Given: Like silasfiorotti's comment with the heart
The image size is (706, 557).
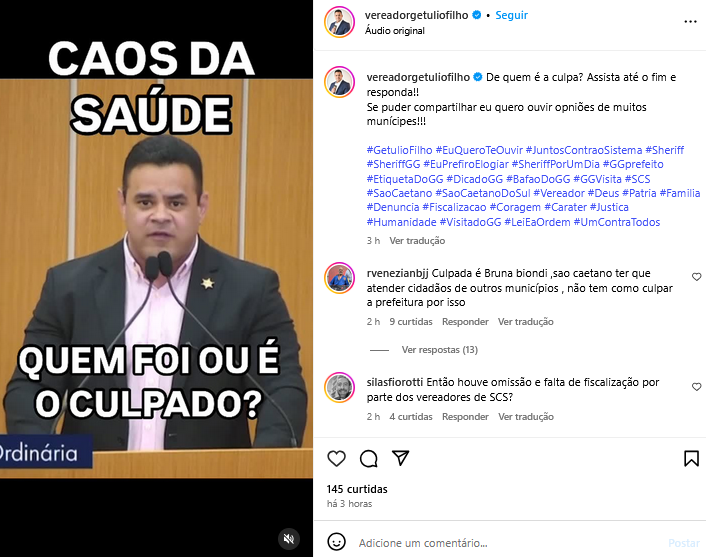Looking at the screenshot, I should tap(696, 387).
